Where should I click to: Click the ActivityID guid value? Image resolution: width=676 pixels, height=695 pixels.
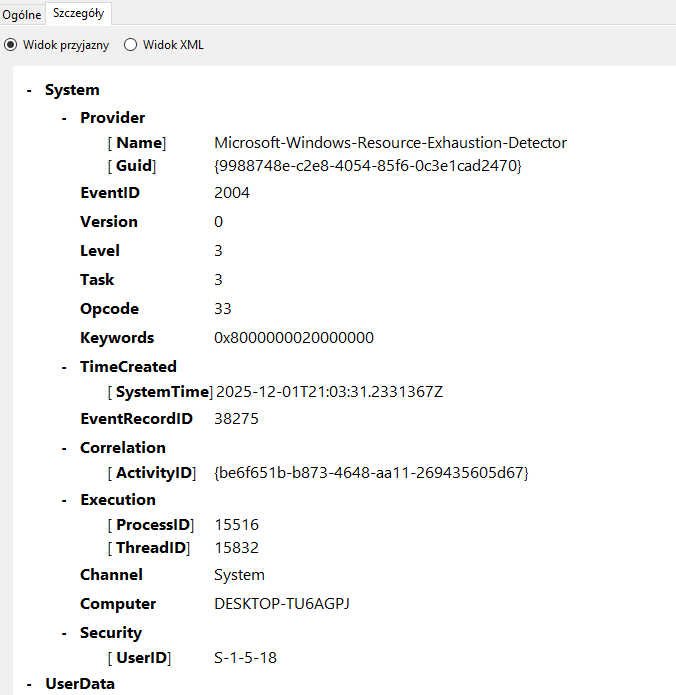(x=371, y=472)
